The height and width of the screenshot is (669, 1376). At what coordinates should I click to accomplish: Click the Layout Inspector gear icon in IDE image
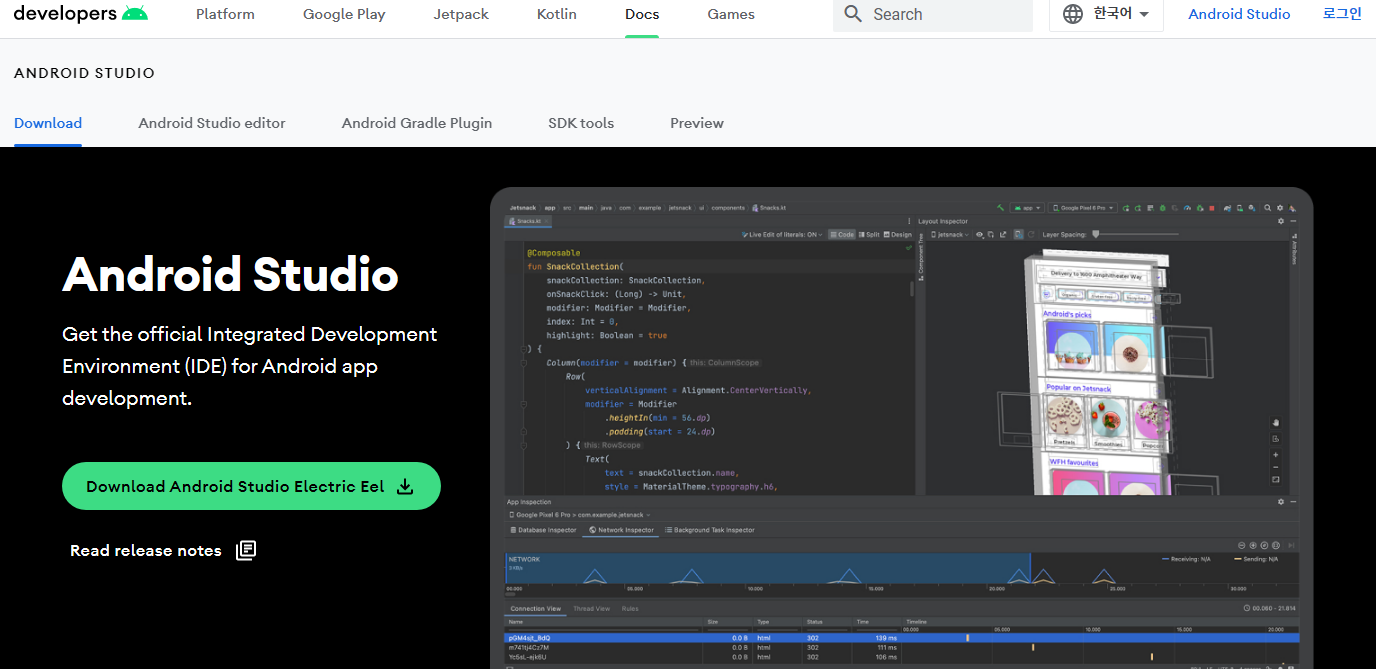pyautogui.click(x=1281, y=221)
